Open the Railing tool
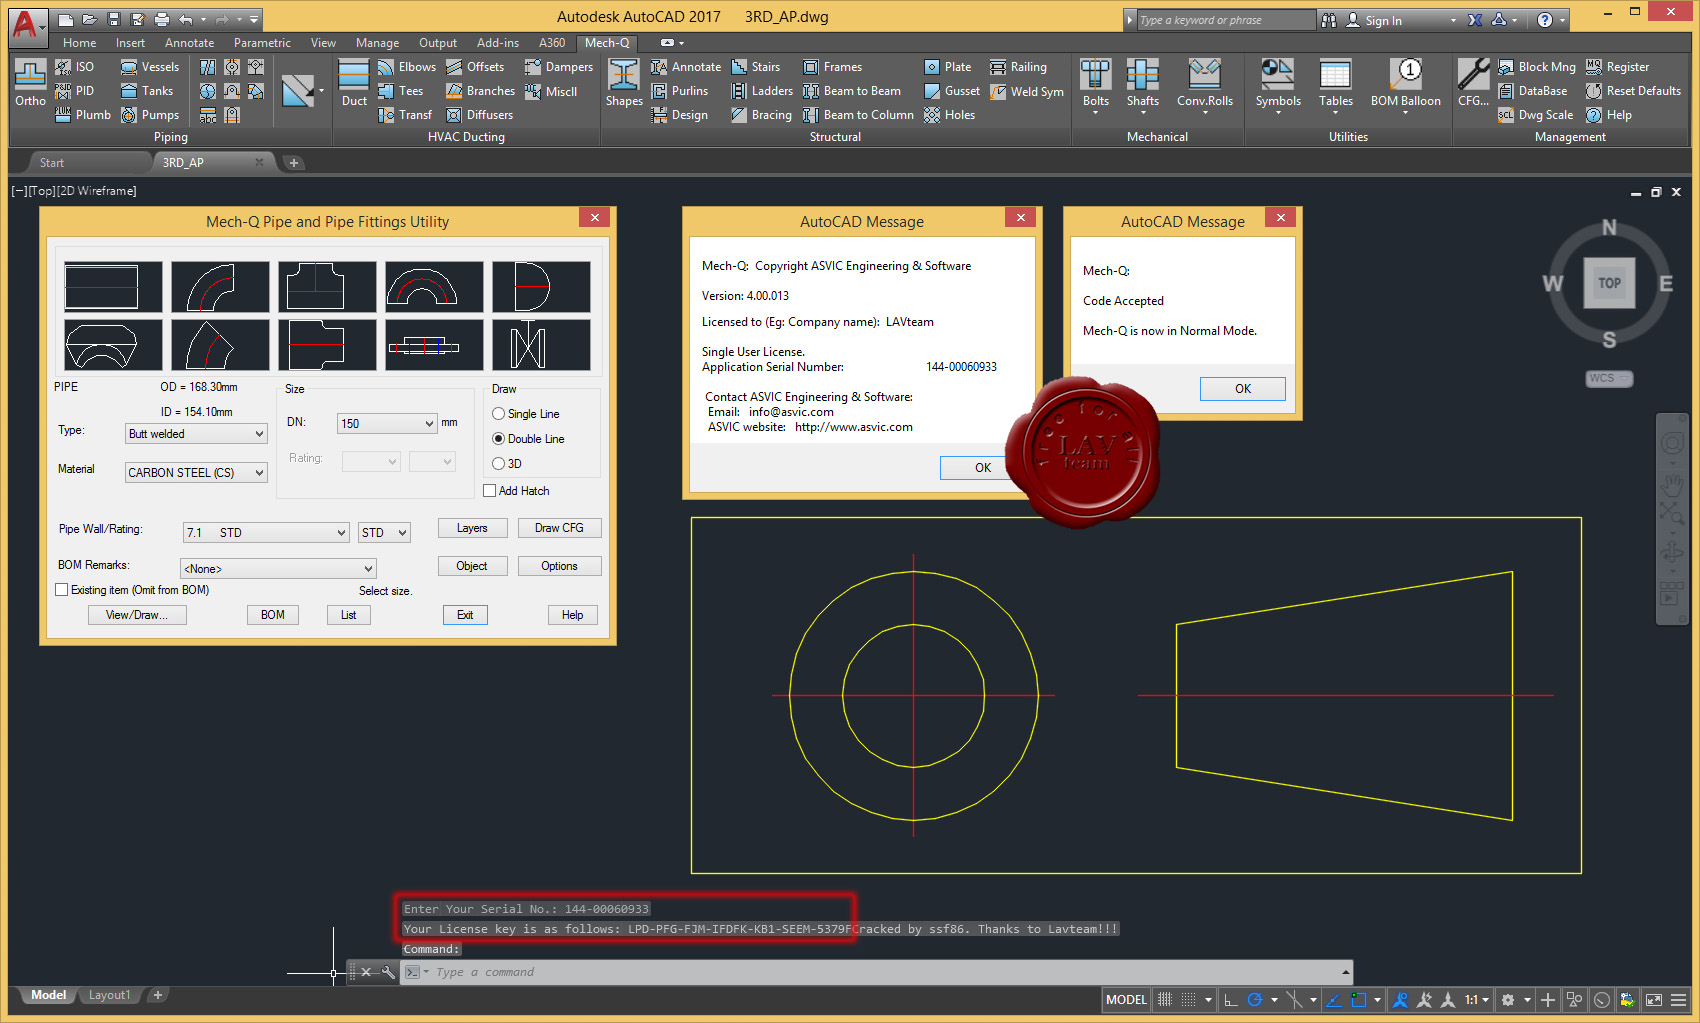 (1018, 67)
